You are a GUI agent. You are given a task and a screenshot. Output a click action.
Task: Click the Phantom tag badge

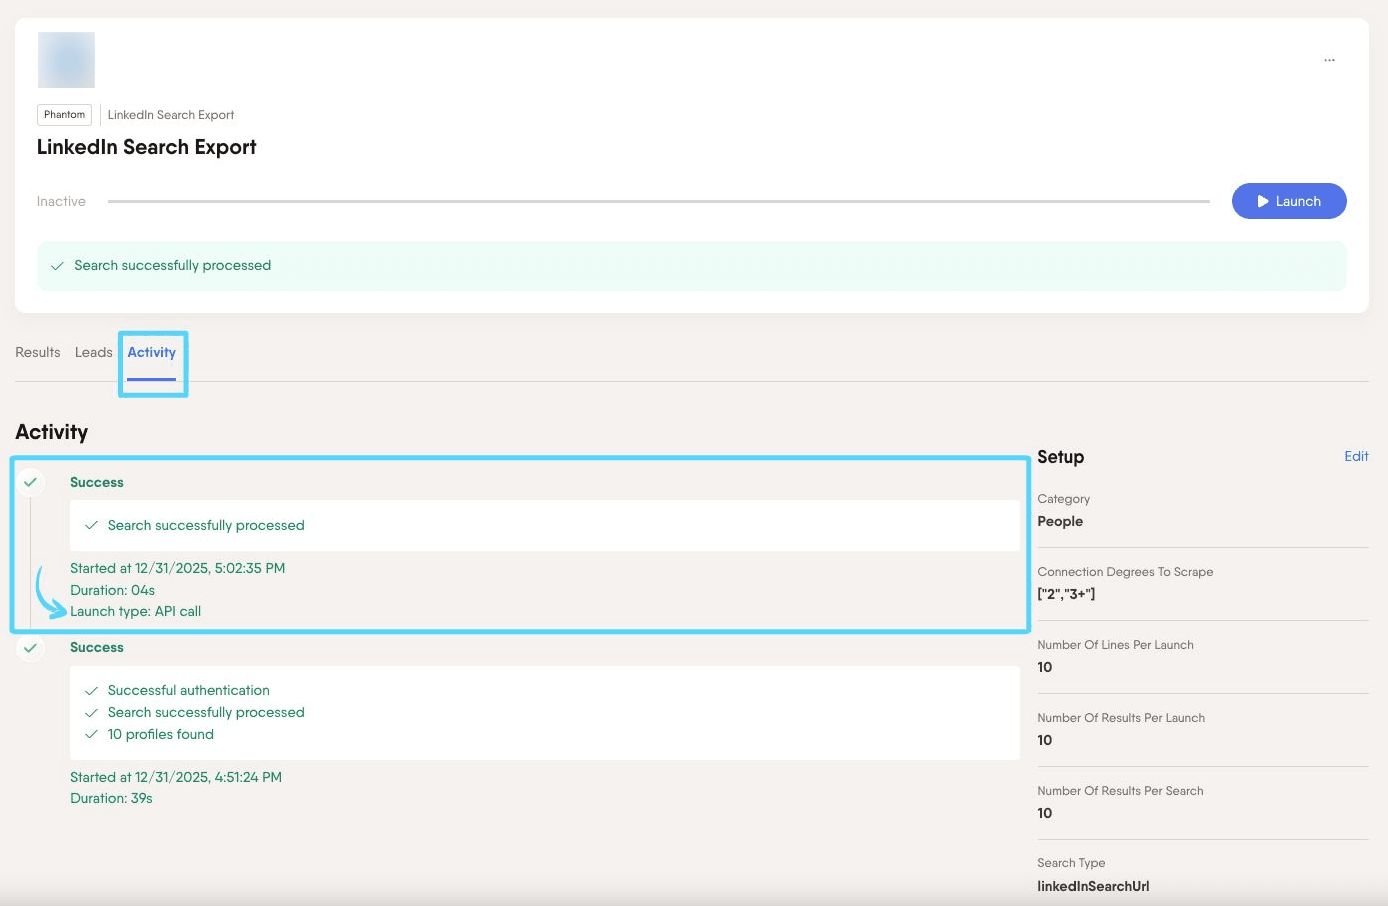coord(64,115)
